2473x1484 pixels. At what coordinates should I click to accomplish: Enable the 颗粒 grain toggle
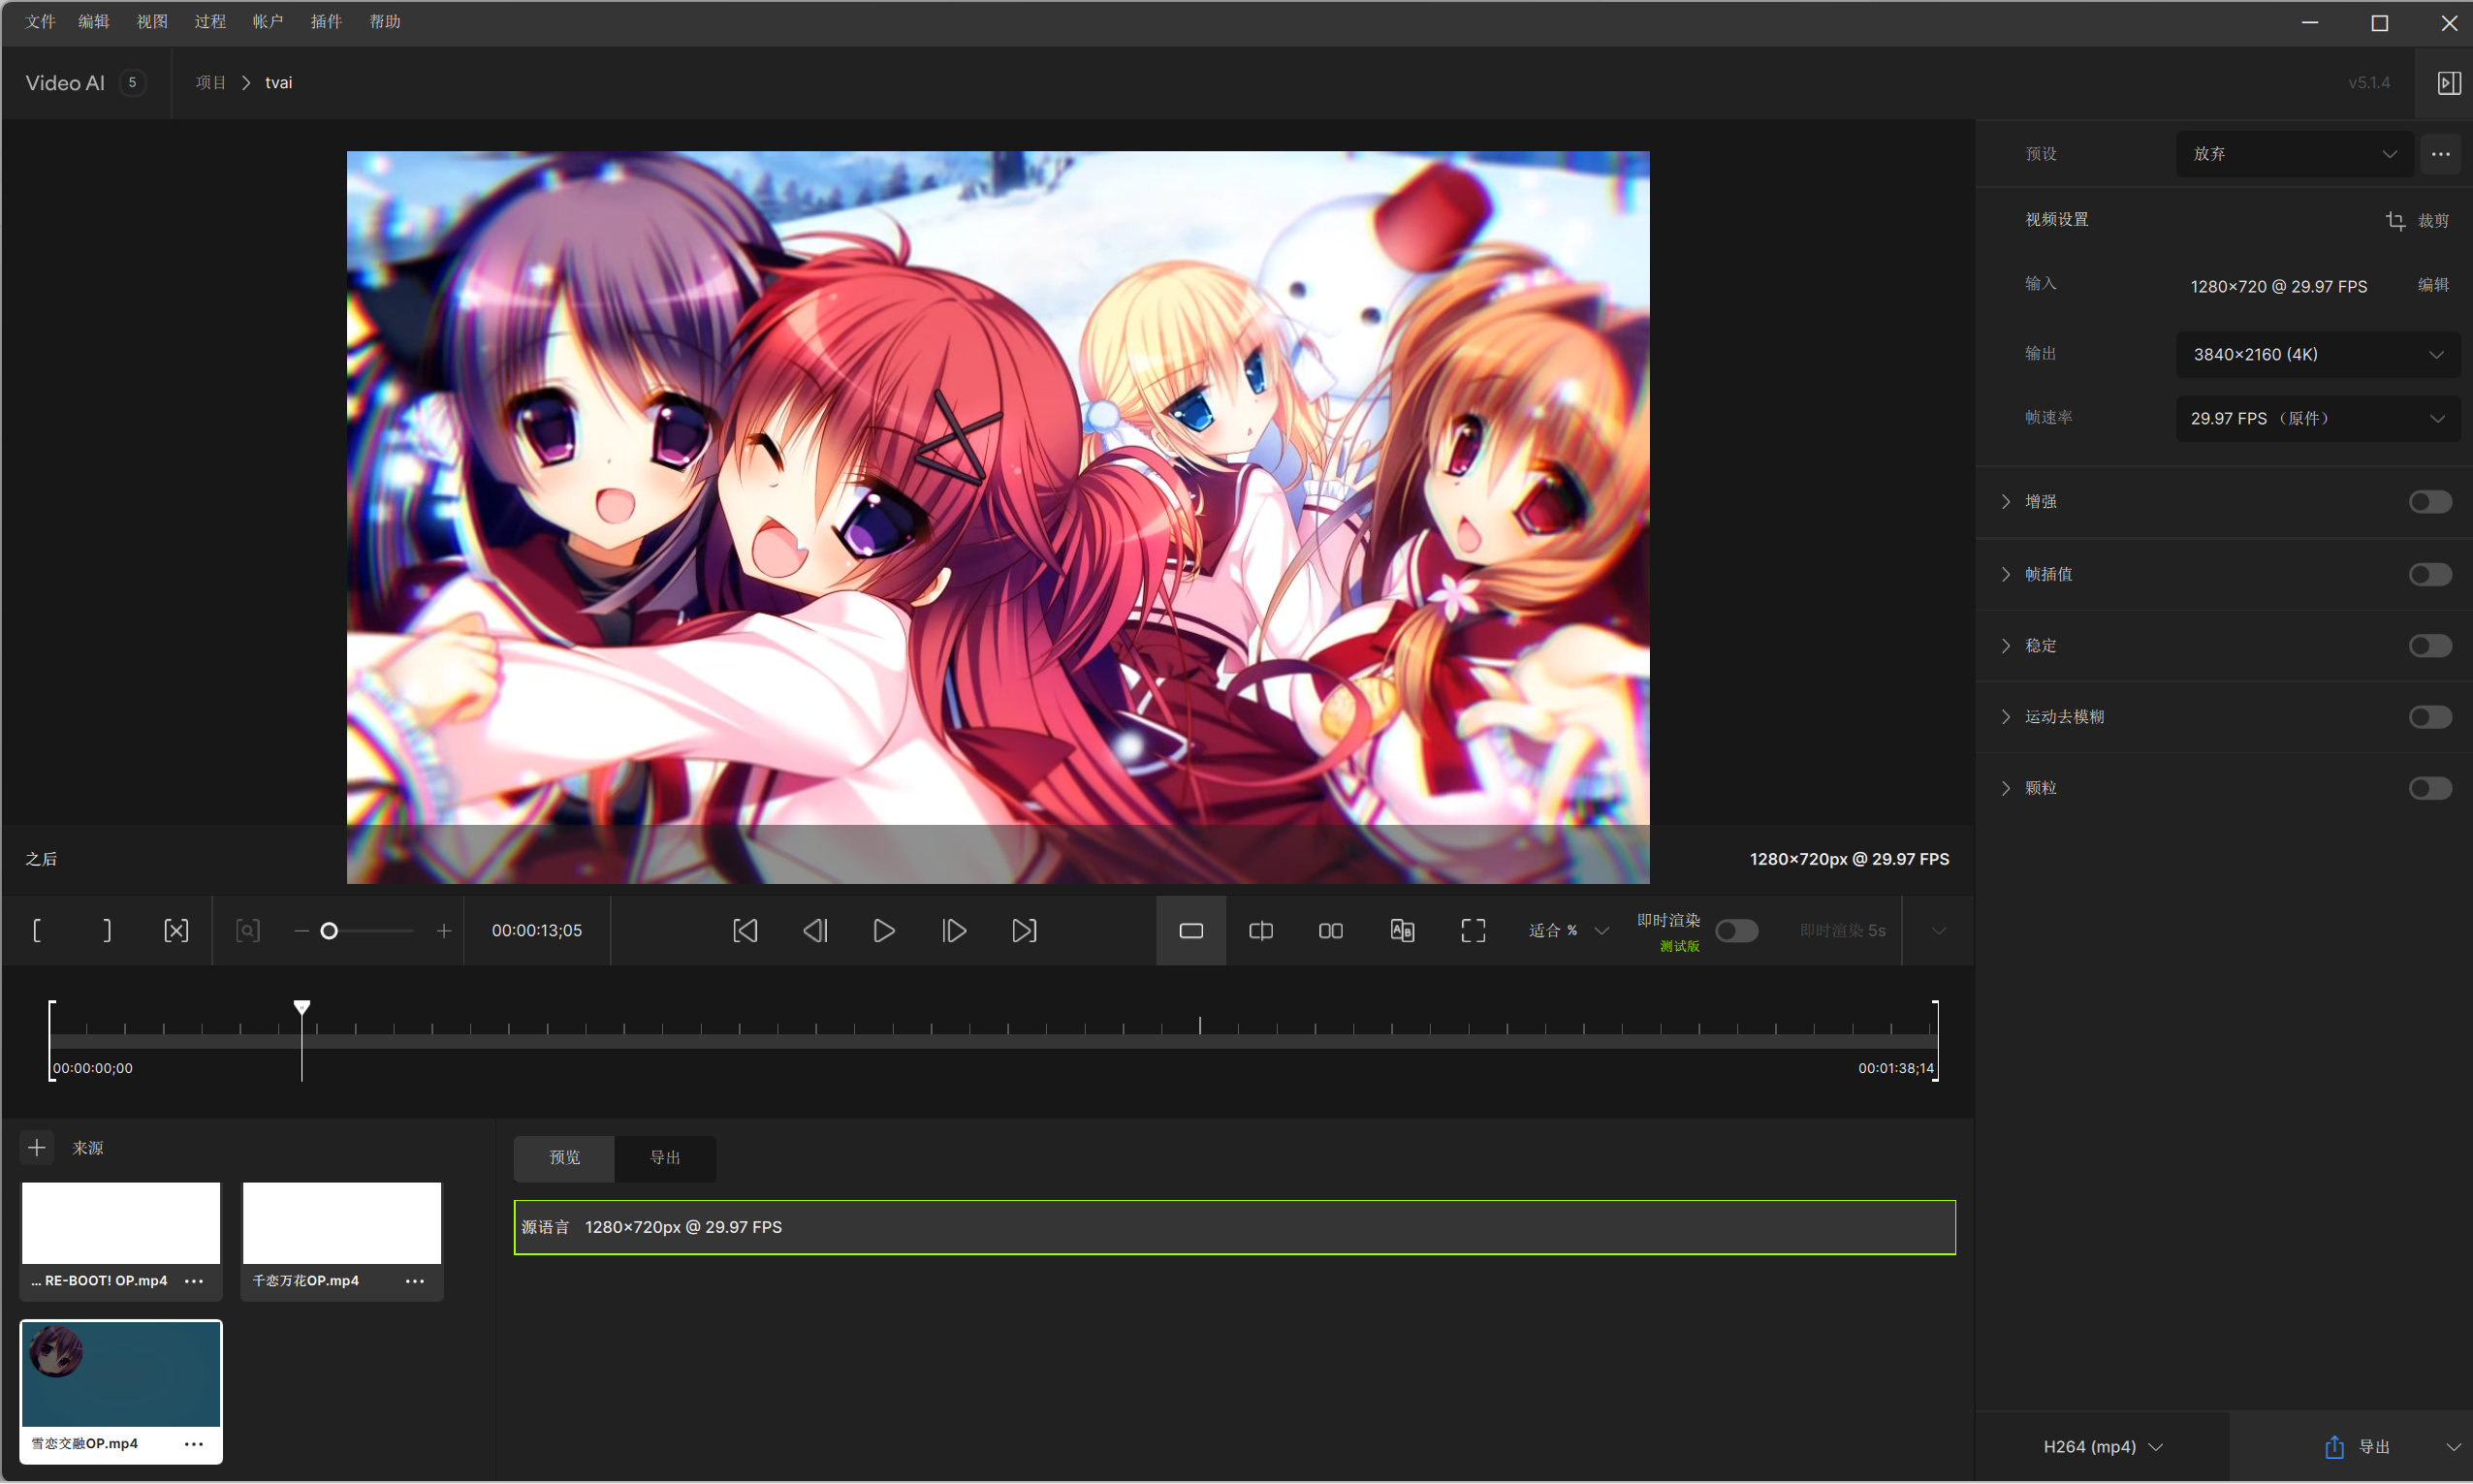2430,789
